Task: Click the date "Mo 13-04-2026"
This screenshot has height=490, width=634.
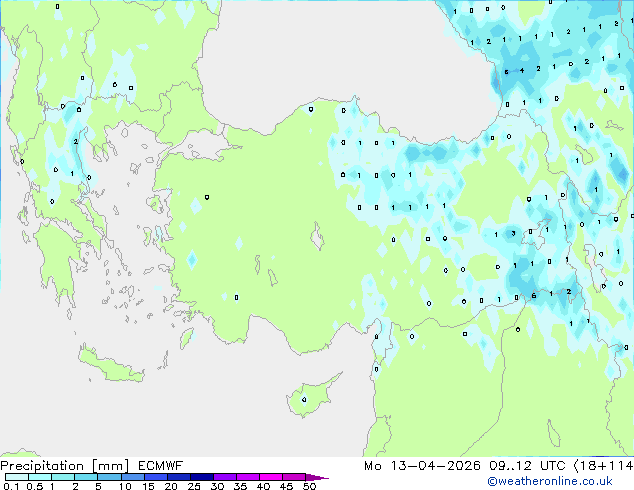Action: coord(422,466)
